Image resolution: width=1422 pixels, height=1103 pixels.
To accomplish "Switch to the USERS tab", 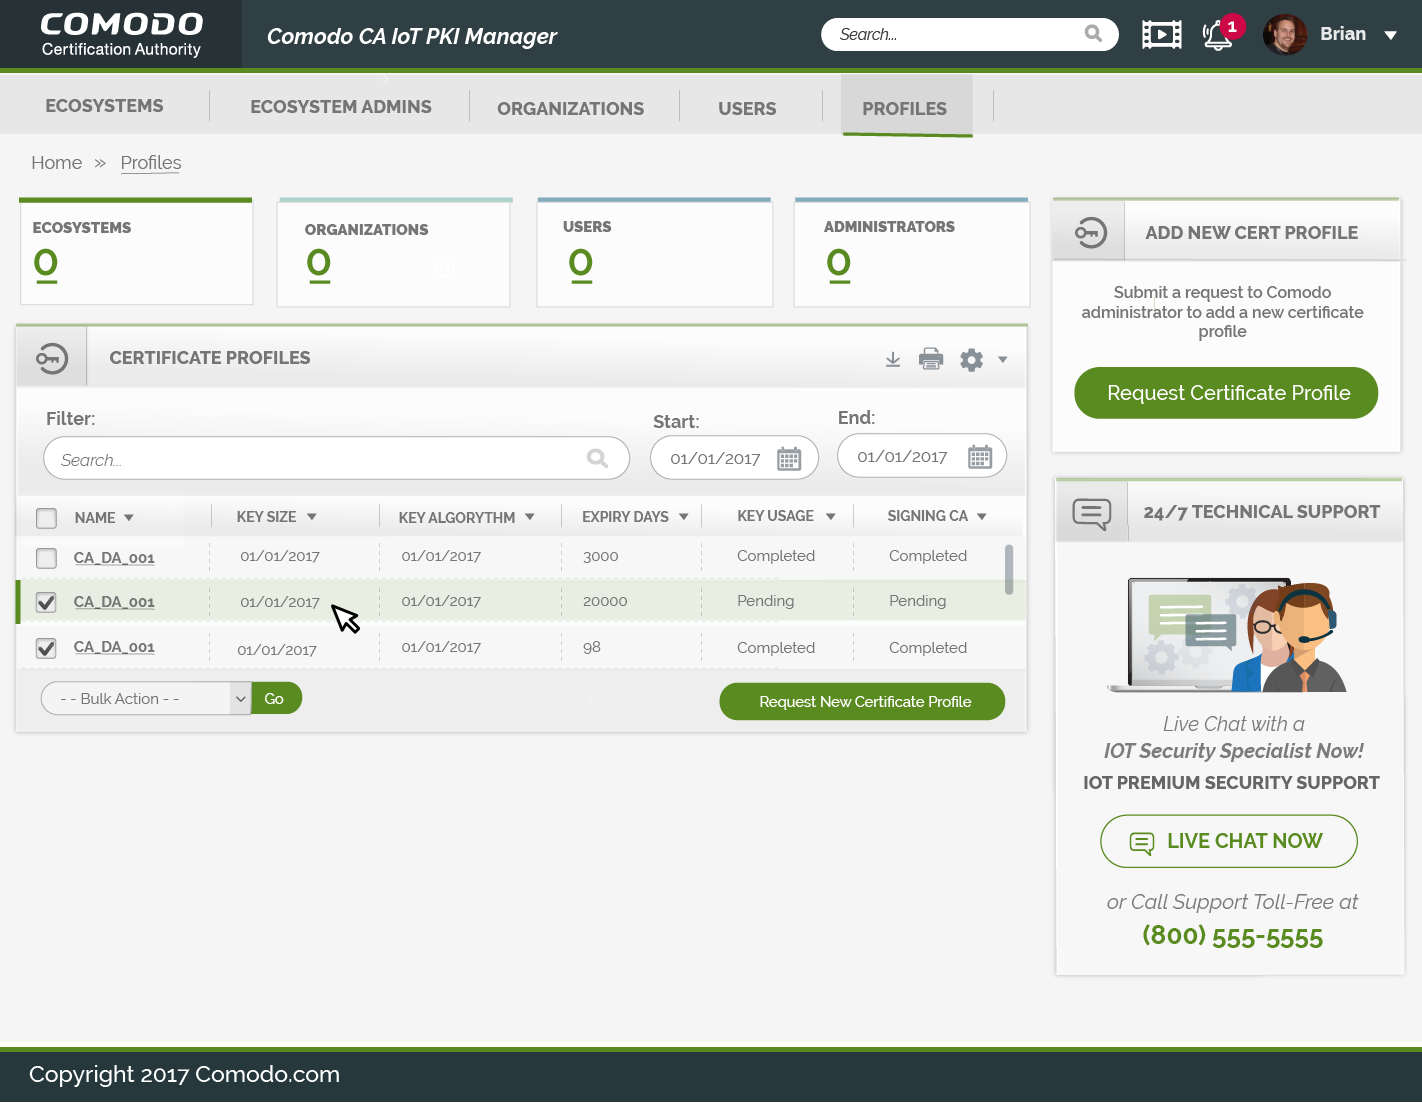I will pos(747,109).
